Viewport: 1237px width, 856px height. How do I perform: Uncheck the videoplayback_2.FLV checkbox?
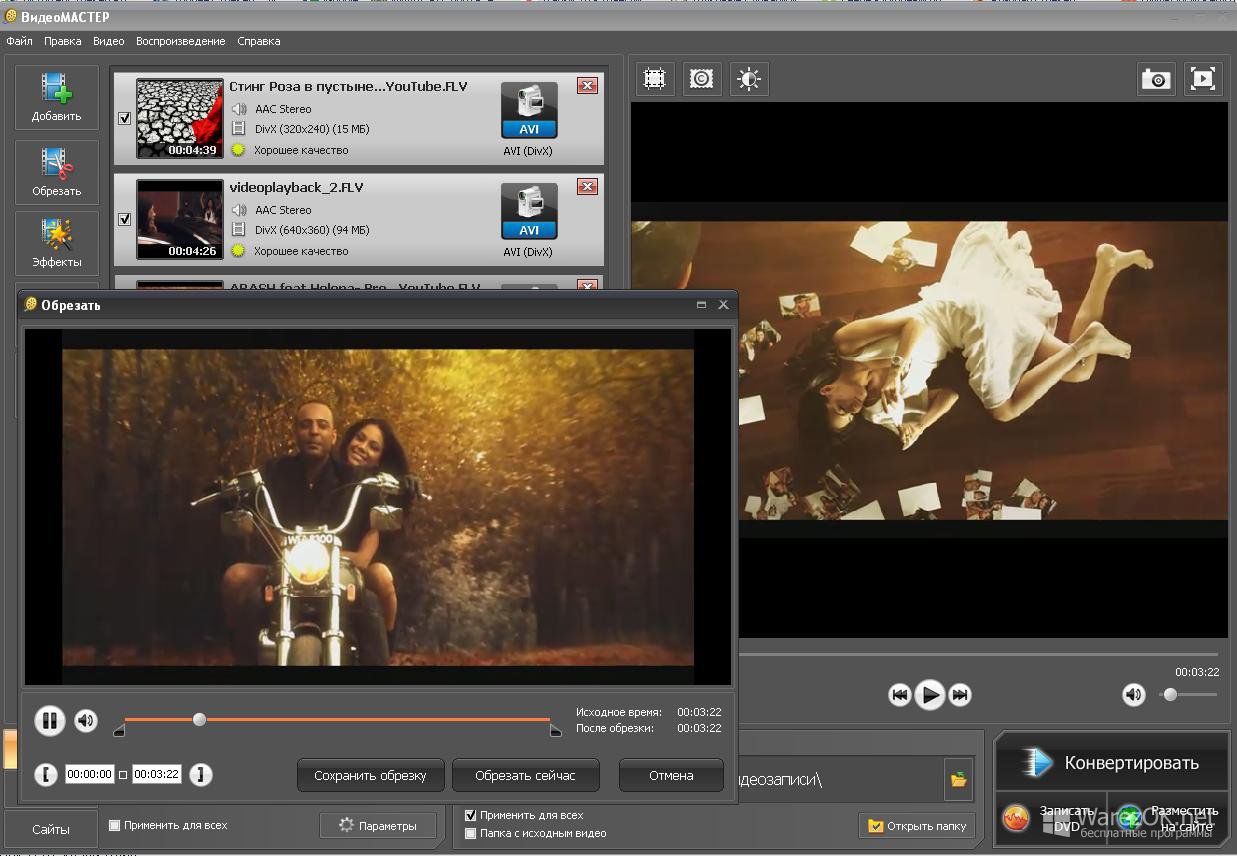pos(125,219)
